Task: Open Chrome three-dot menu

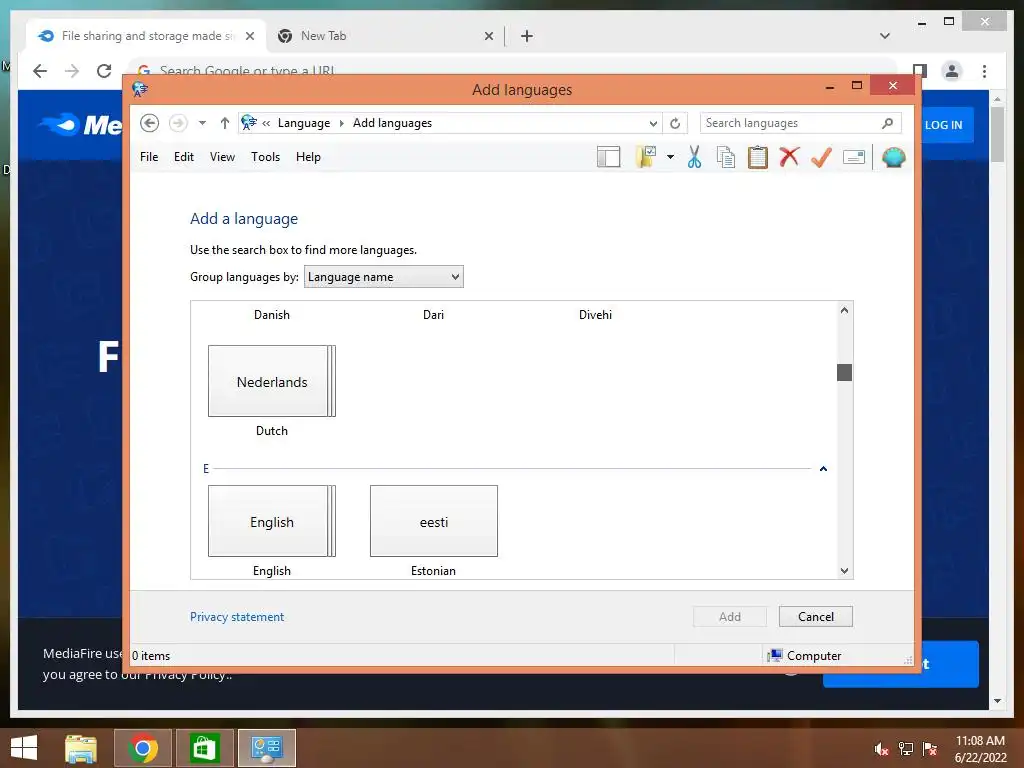Action: pyautogui.click(x=984, y=71)
